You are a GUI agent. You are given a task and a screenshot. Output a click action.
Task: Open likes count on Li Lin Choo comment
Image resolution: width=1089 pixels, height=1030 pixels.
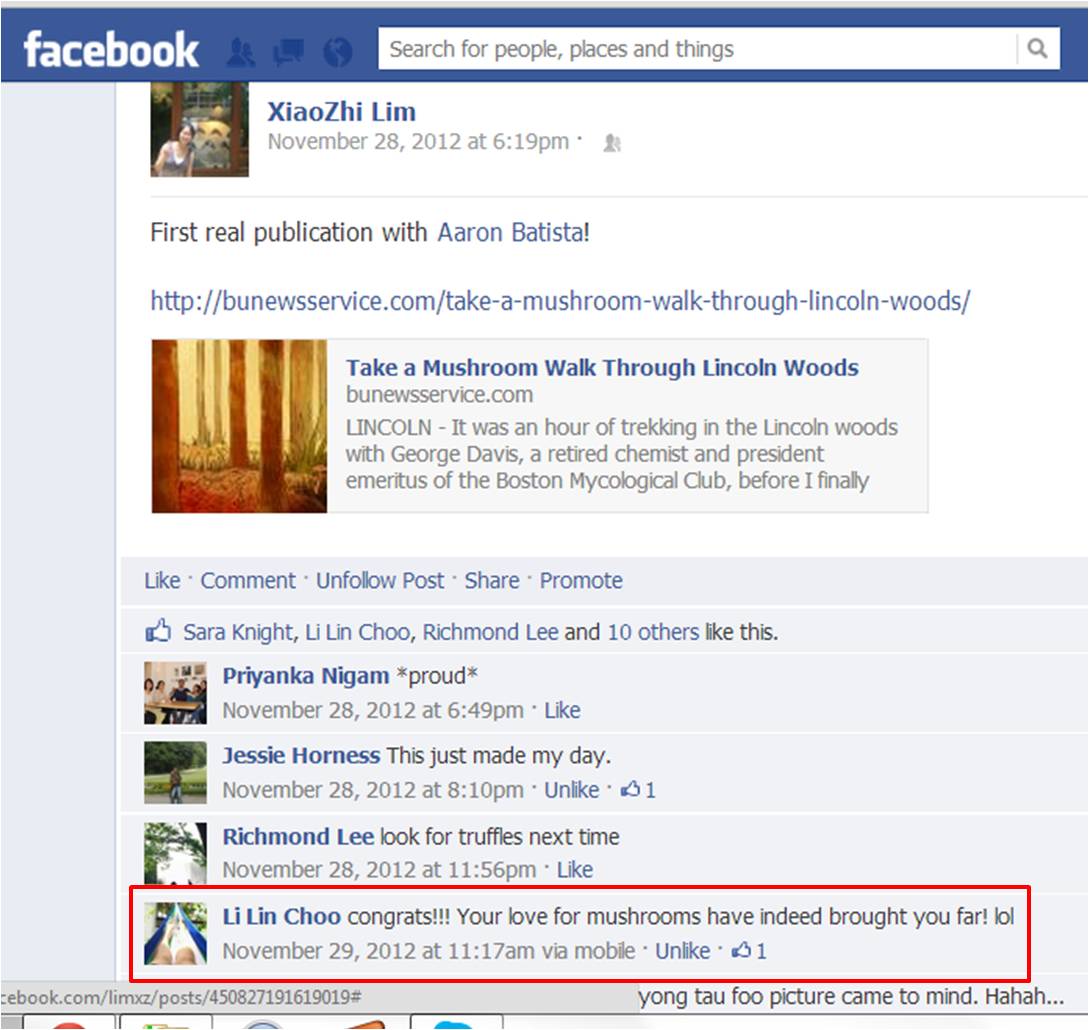[749, 950]
